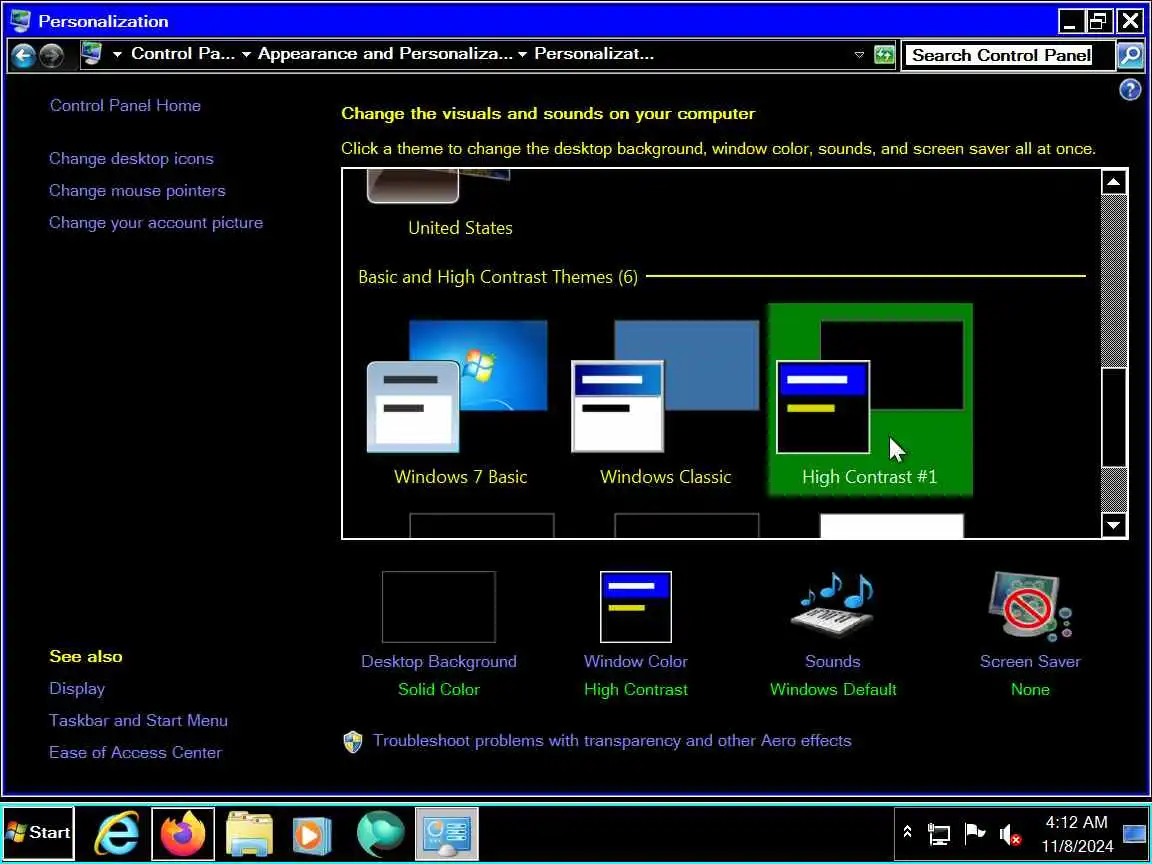This screenshot has width=1152, height=864.
Task: Click Desktop Background text link
Action: click(x=439, y=661)
